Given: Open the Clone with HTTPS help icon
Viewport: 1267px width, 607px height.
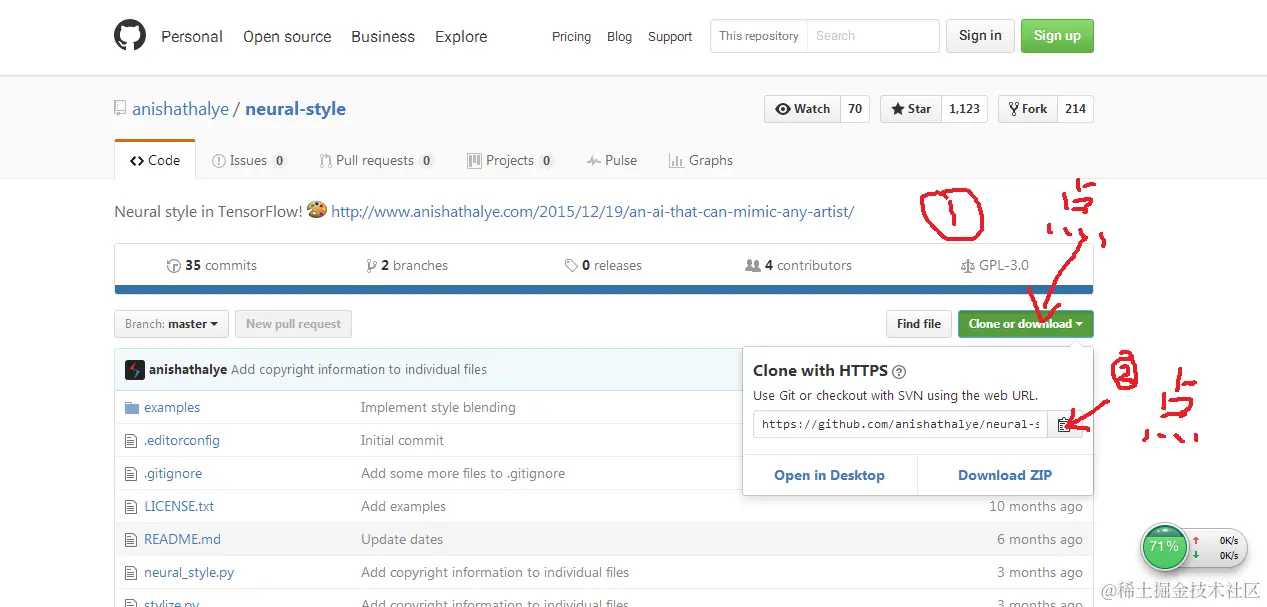Looking at the screenshot, I should 898,371.
